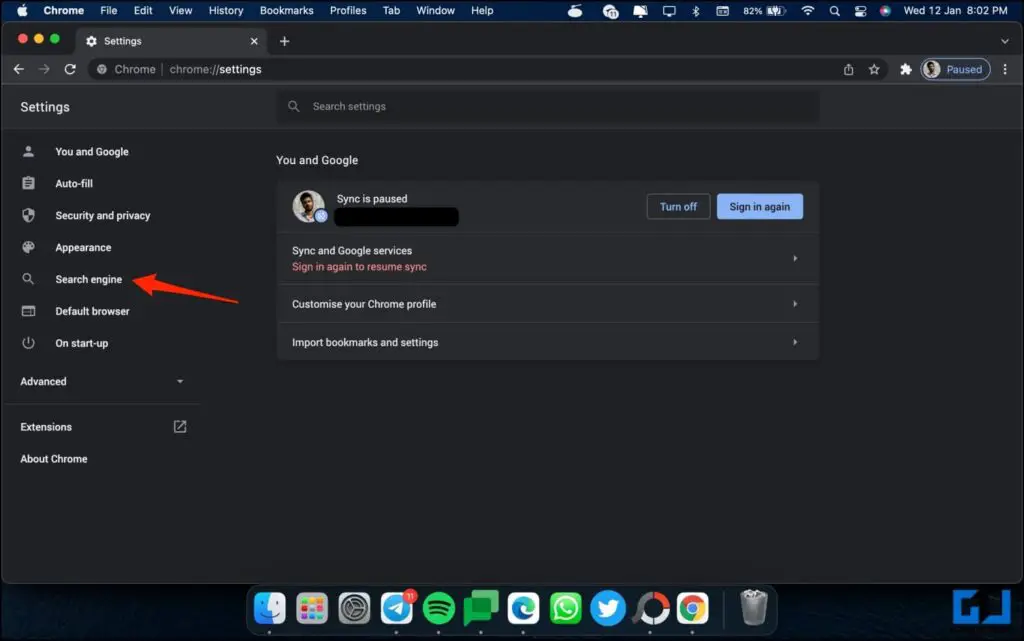The height and width of the screenshot is (641, 1024).
Task: Open On start-up settings section
Action: click(x=82, y=343)
